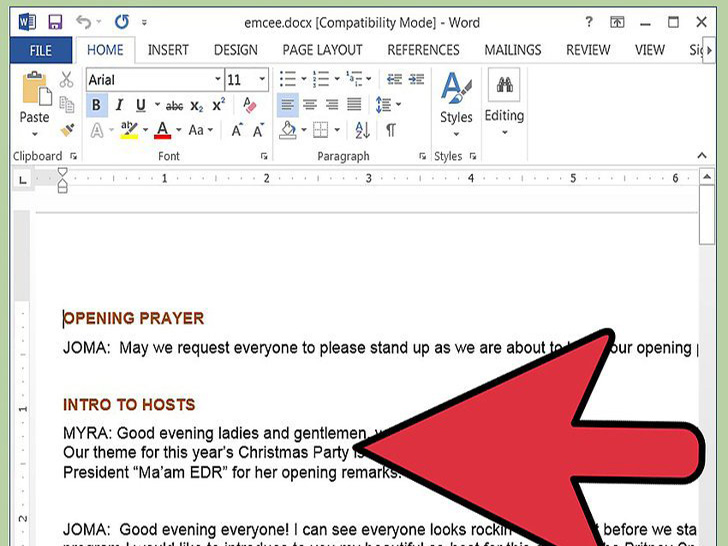Align the text to the right
The image size is (728, 546).
tap(332, 104)
